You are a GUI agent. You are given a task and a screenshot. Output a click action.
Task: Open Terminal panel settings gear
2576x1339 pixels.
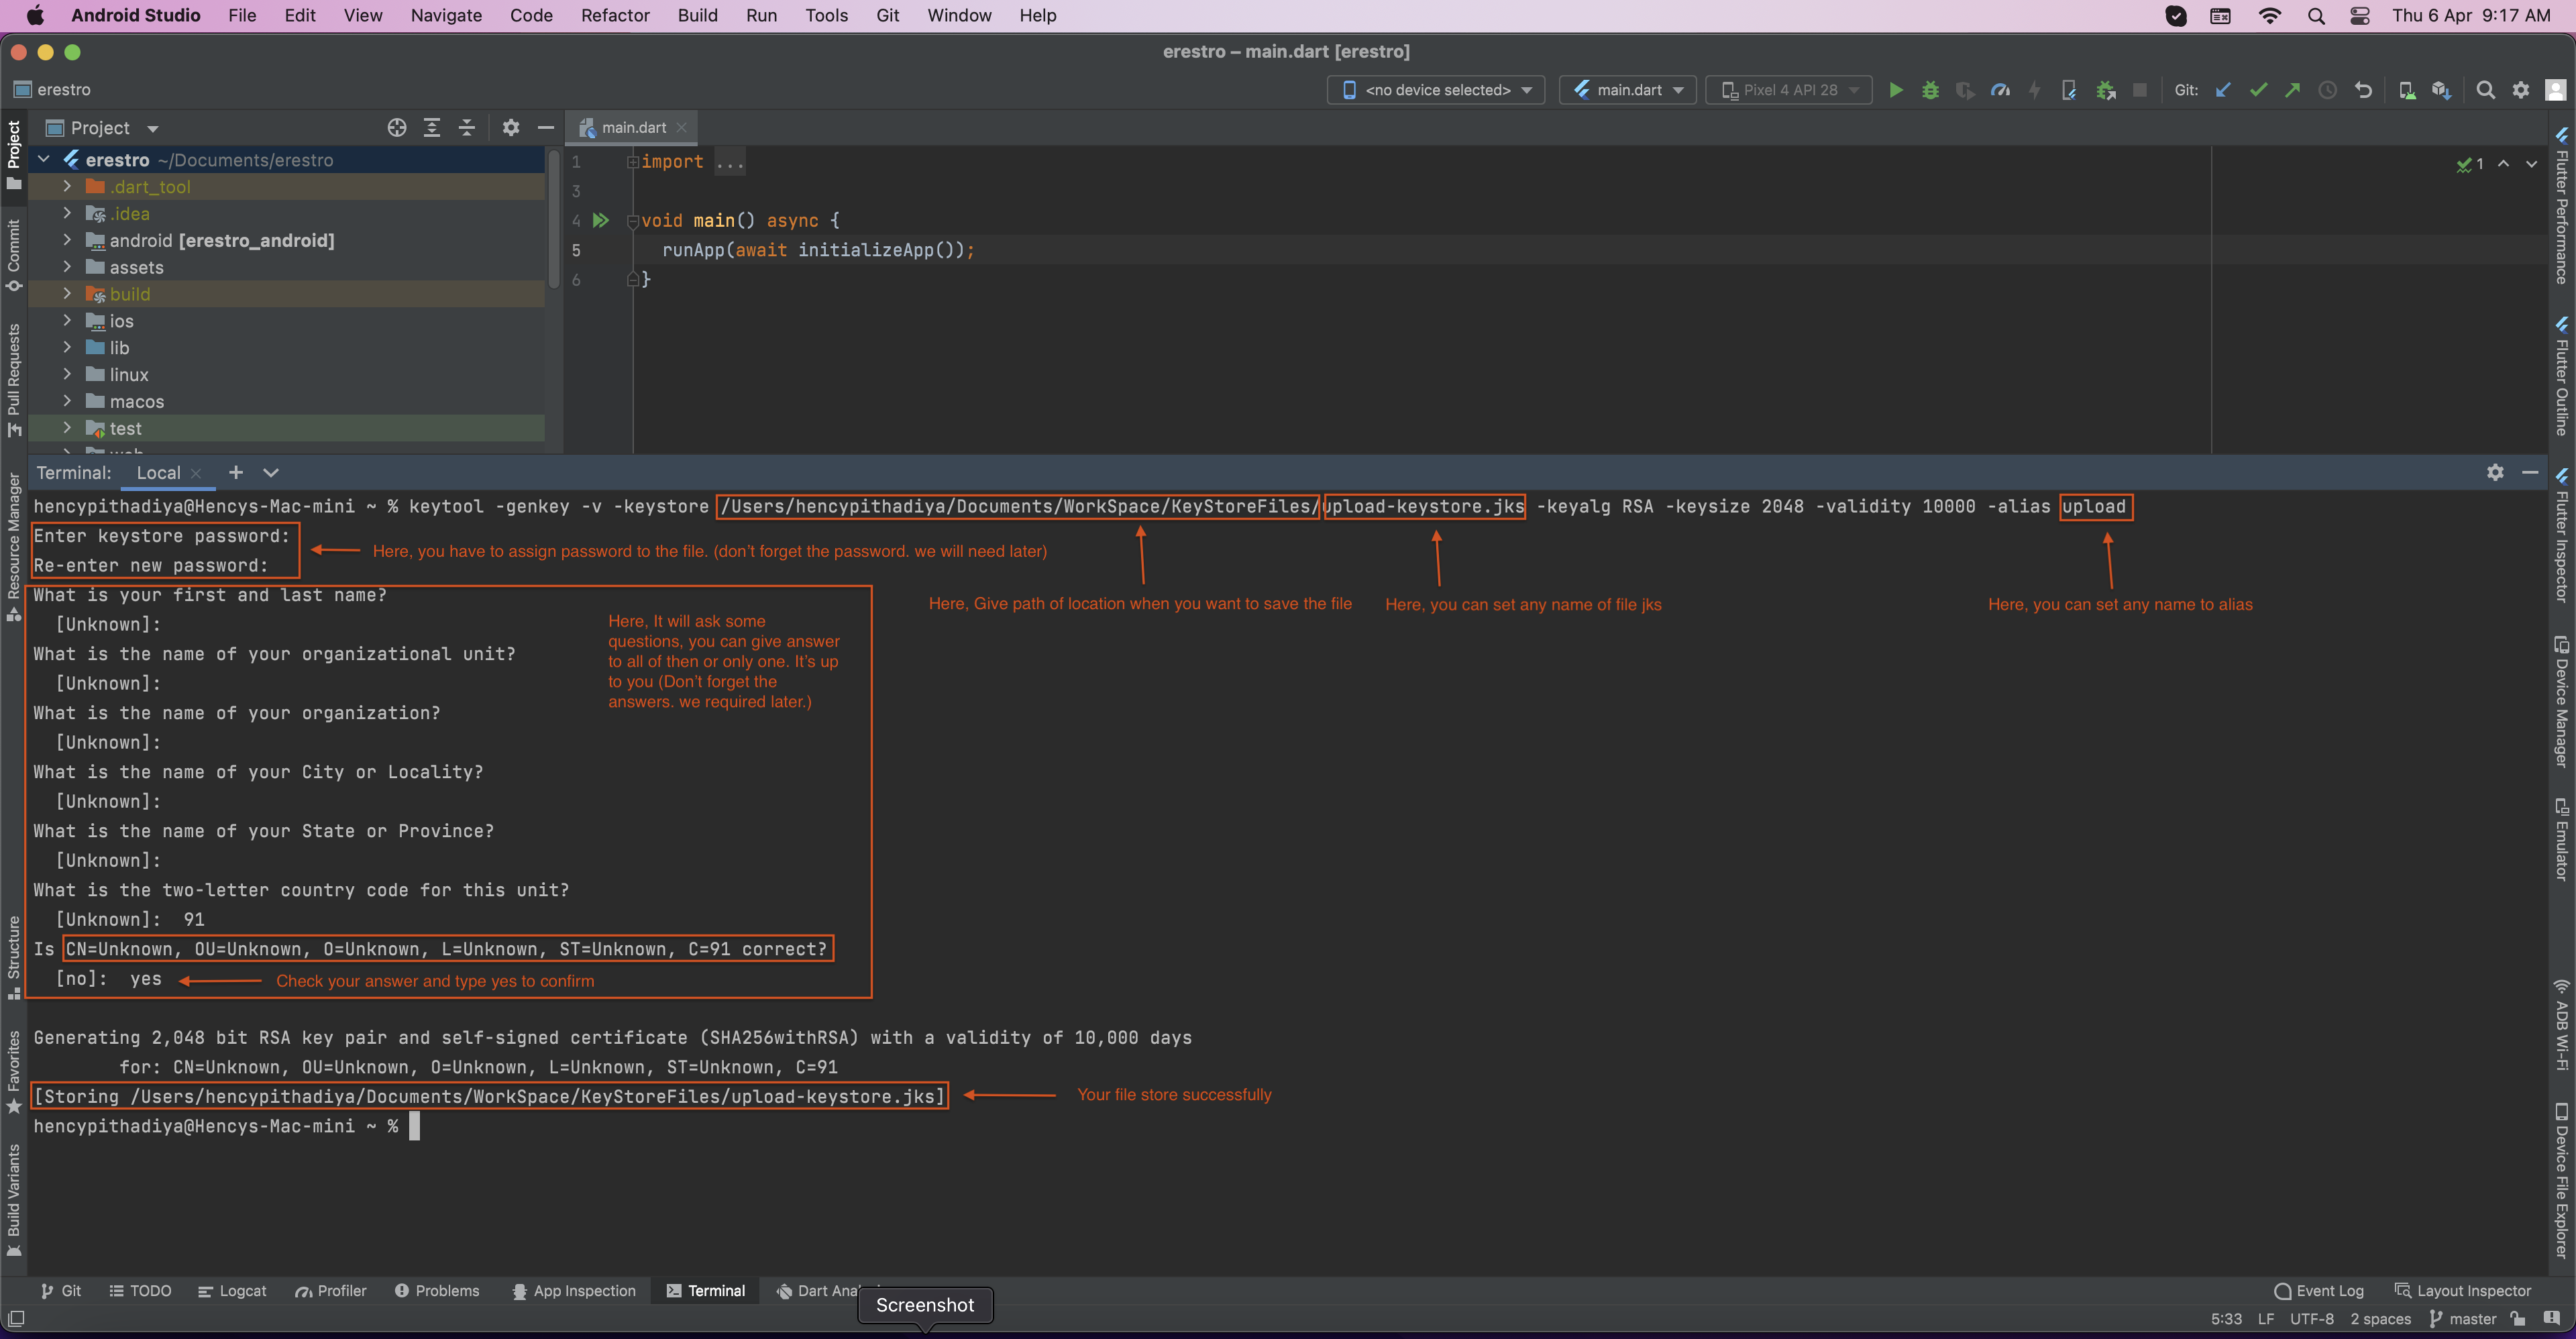2495,472
